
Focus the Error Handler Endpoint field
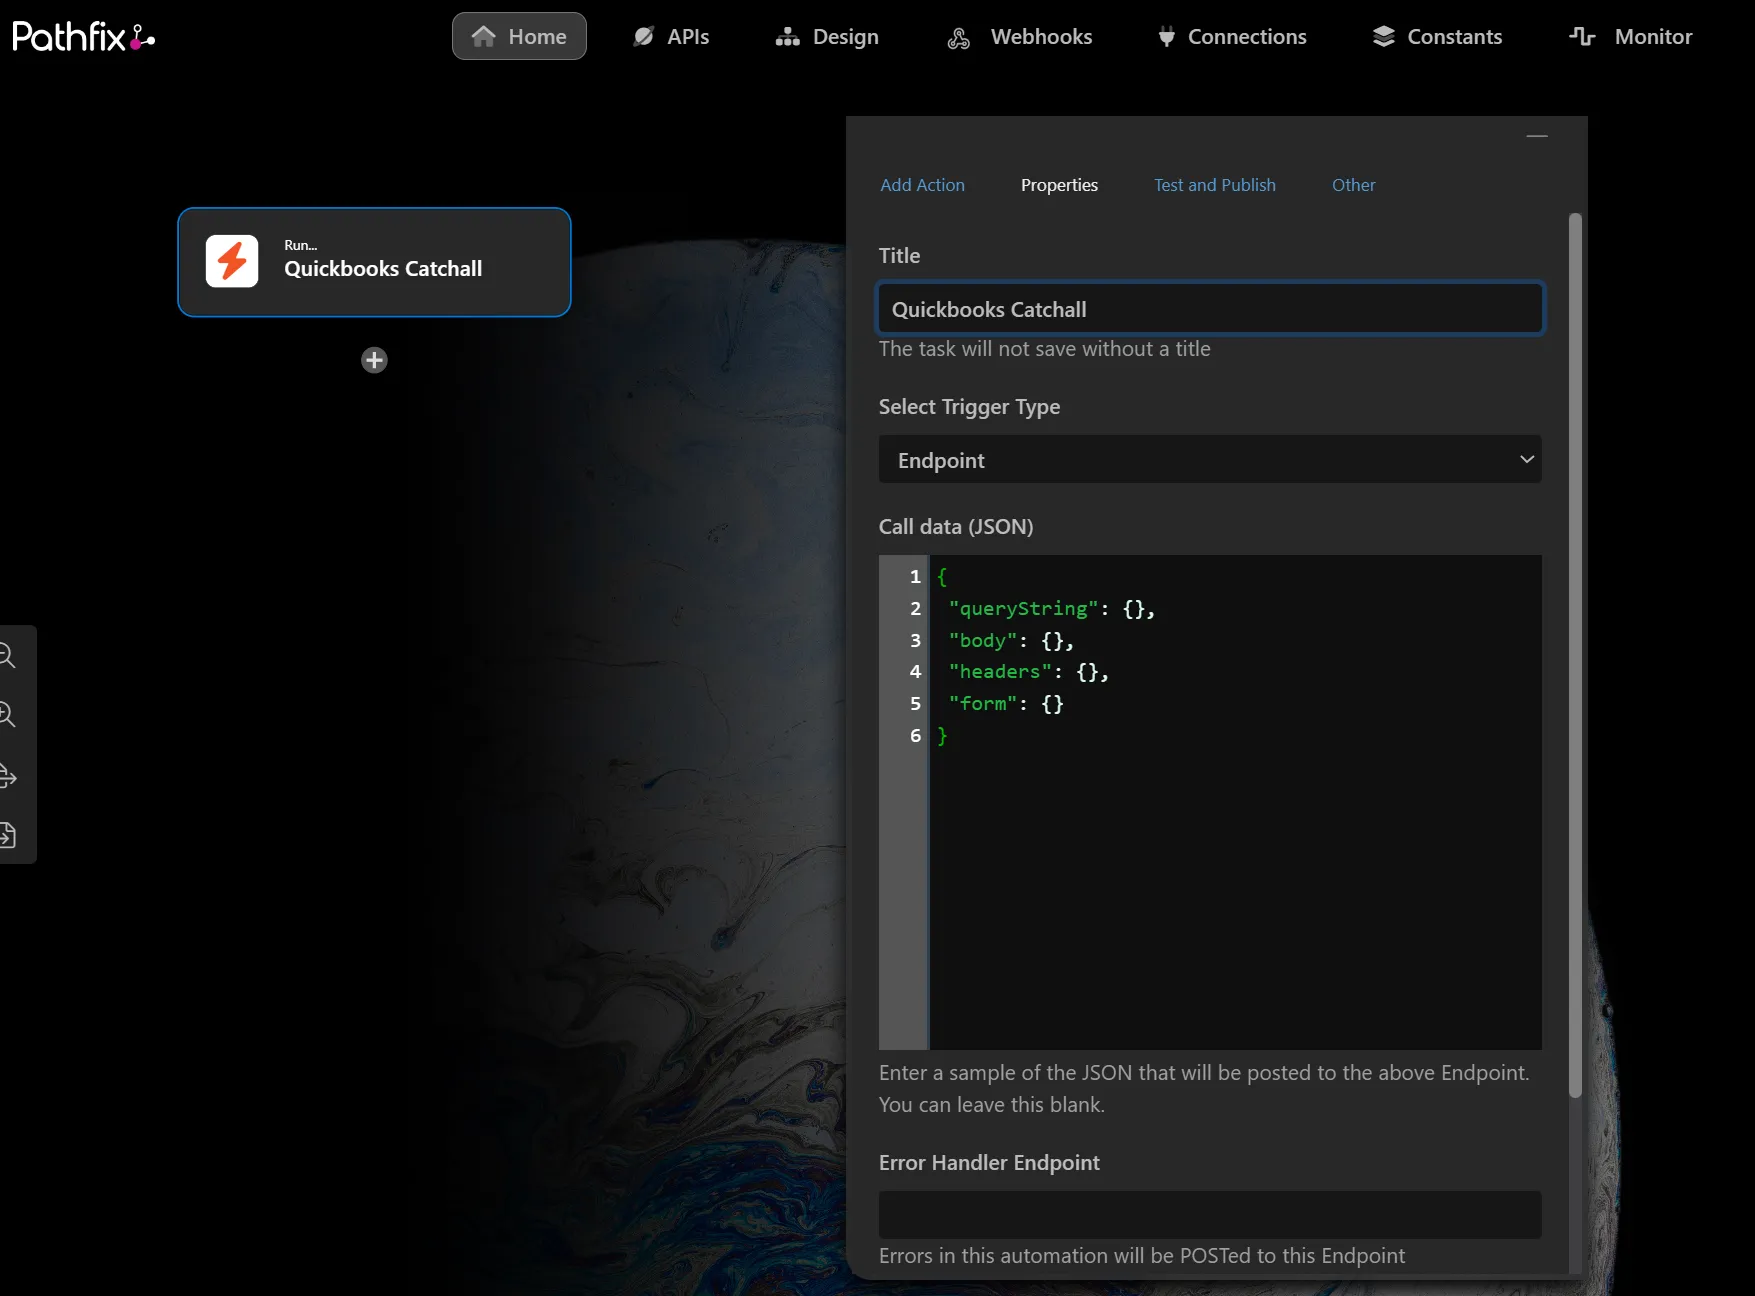[1210, 1215]
